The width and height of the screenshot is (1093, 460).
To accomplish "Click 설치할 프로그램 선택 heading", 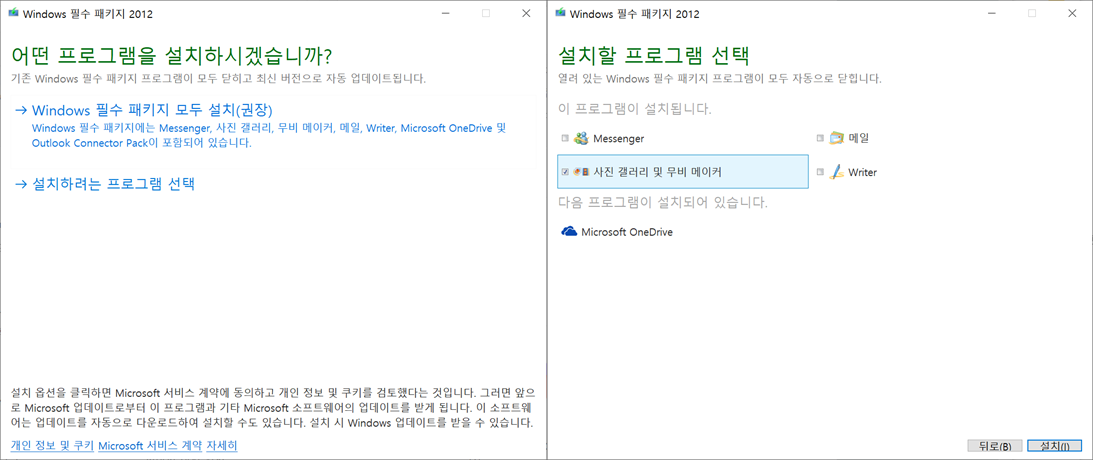I will pyautogui.click(x=654, y=56).
